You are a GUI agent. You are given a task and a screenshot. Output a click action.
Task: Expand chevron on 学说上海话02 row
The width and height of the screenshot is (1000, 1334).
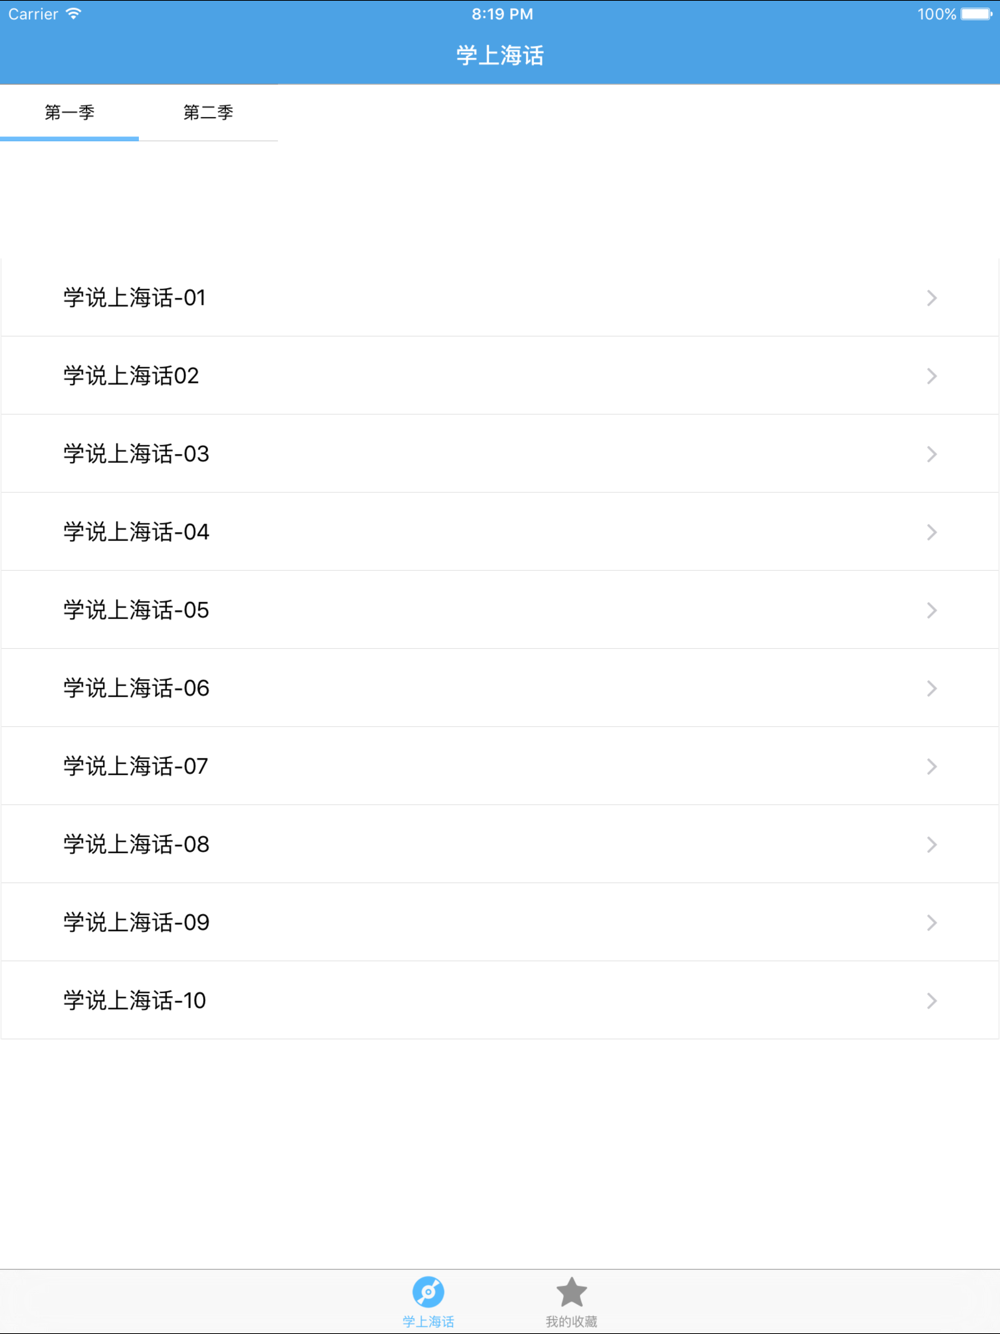click(931, 376)
